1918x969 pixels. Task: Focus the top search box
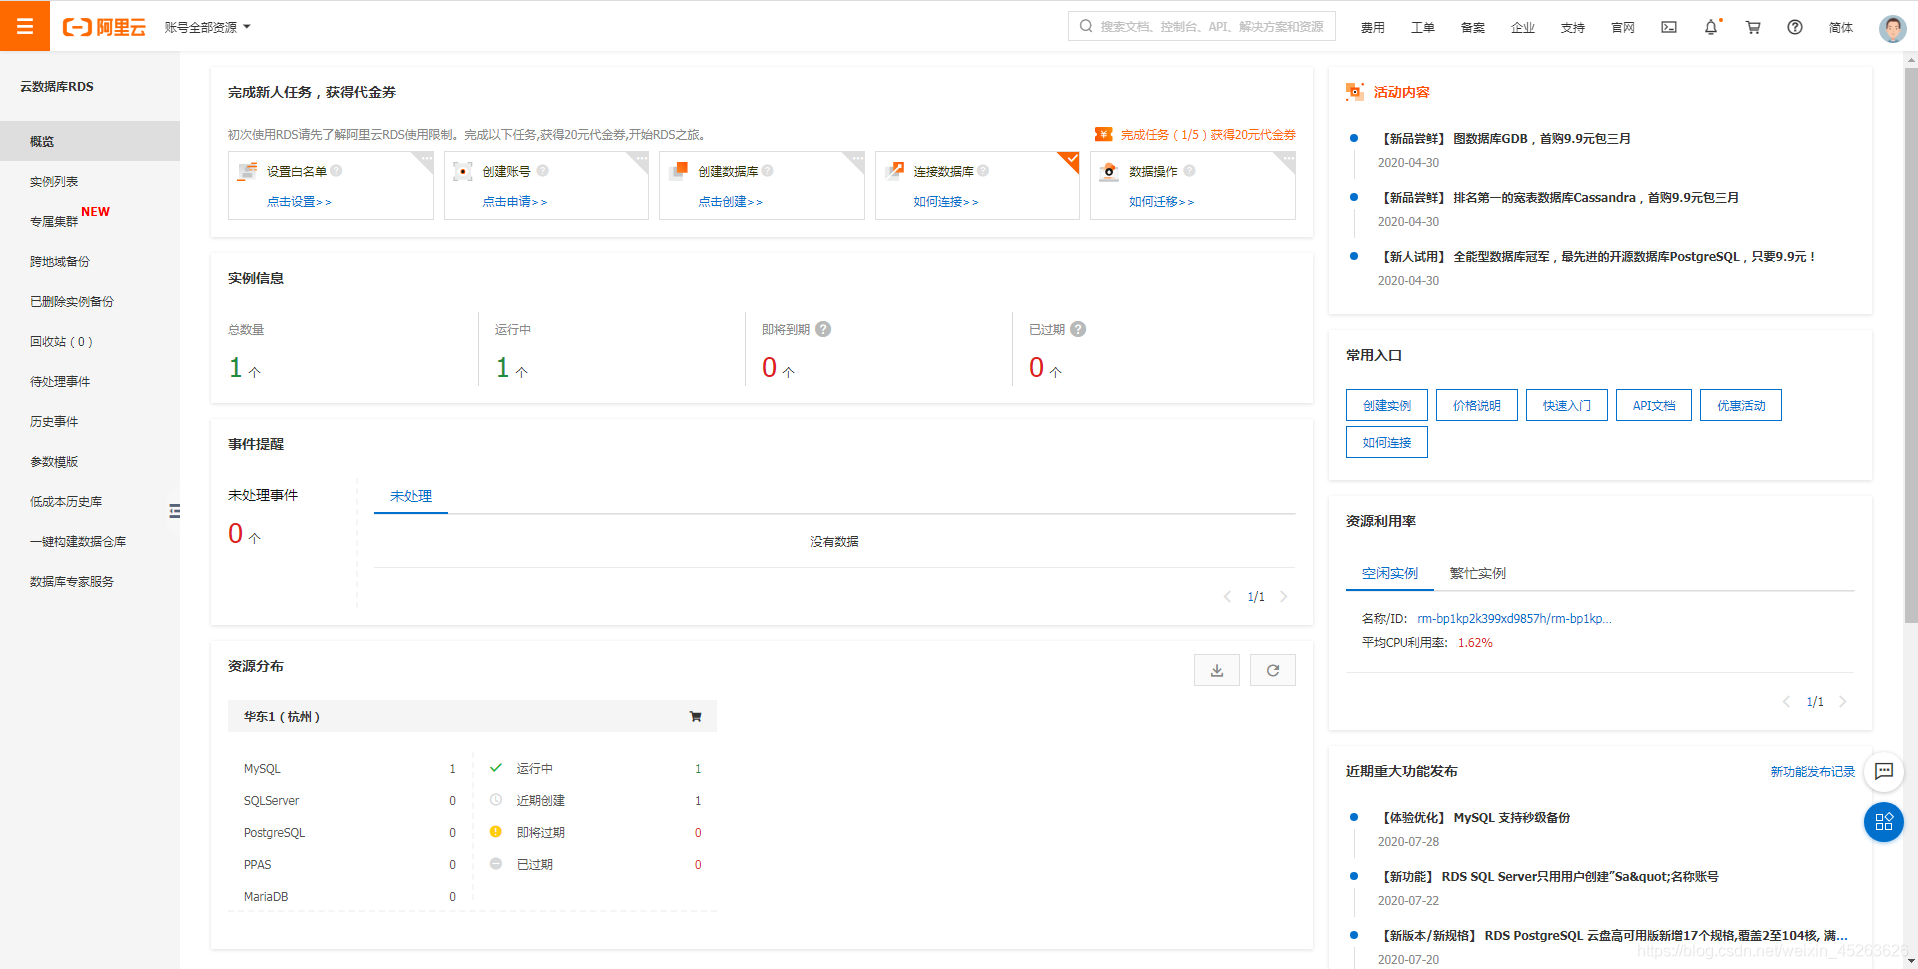click(x=1202, y=26)
